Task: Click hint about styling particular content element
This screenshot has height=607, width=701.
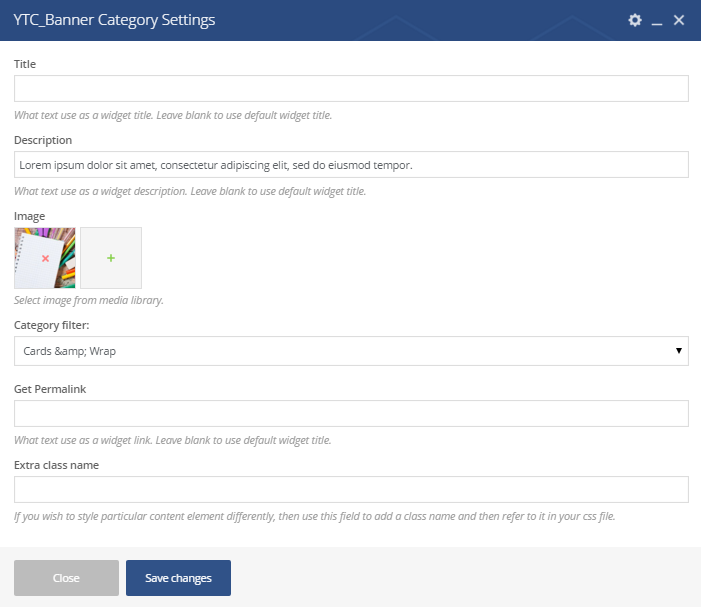Action: click(315, 516)
